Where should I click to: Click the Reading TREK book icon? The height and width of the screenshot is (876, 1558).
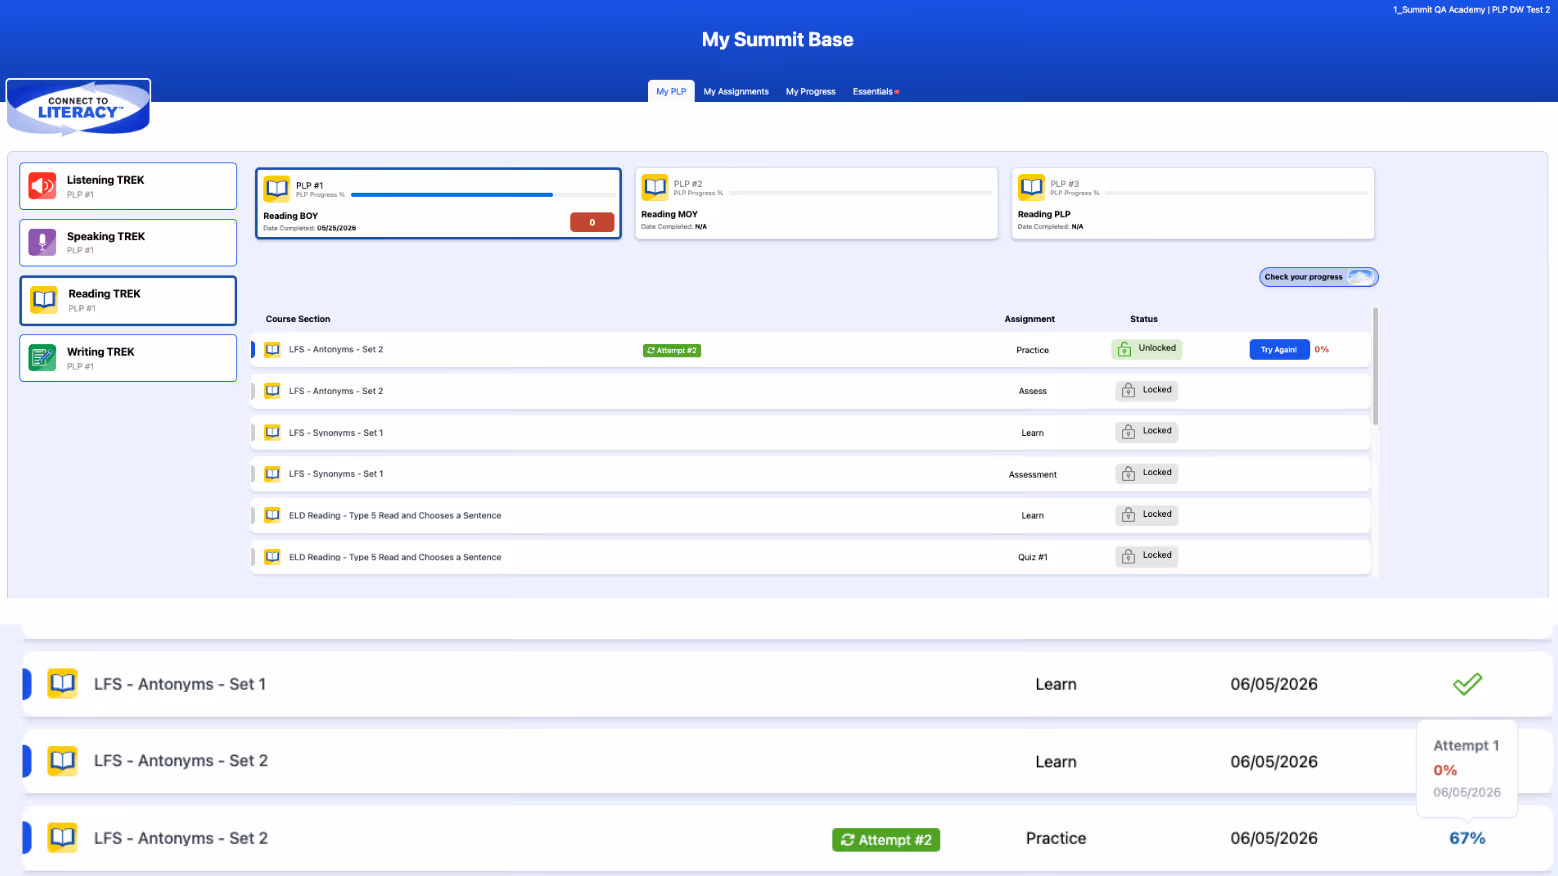[44, 300]
